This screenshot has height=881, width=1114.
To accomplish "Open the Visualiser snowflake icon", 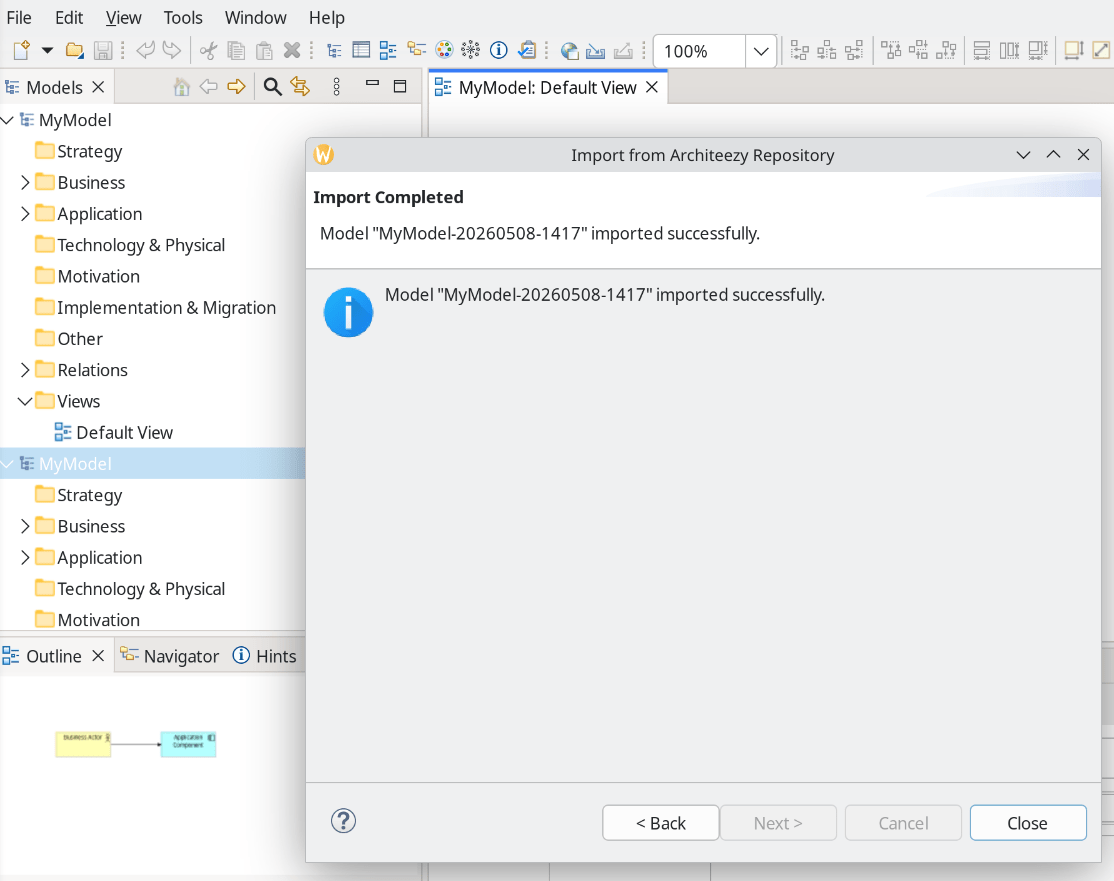I will [470, 50].
